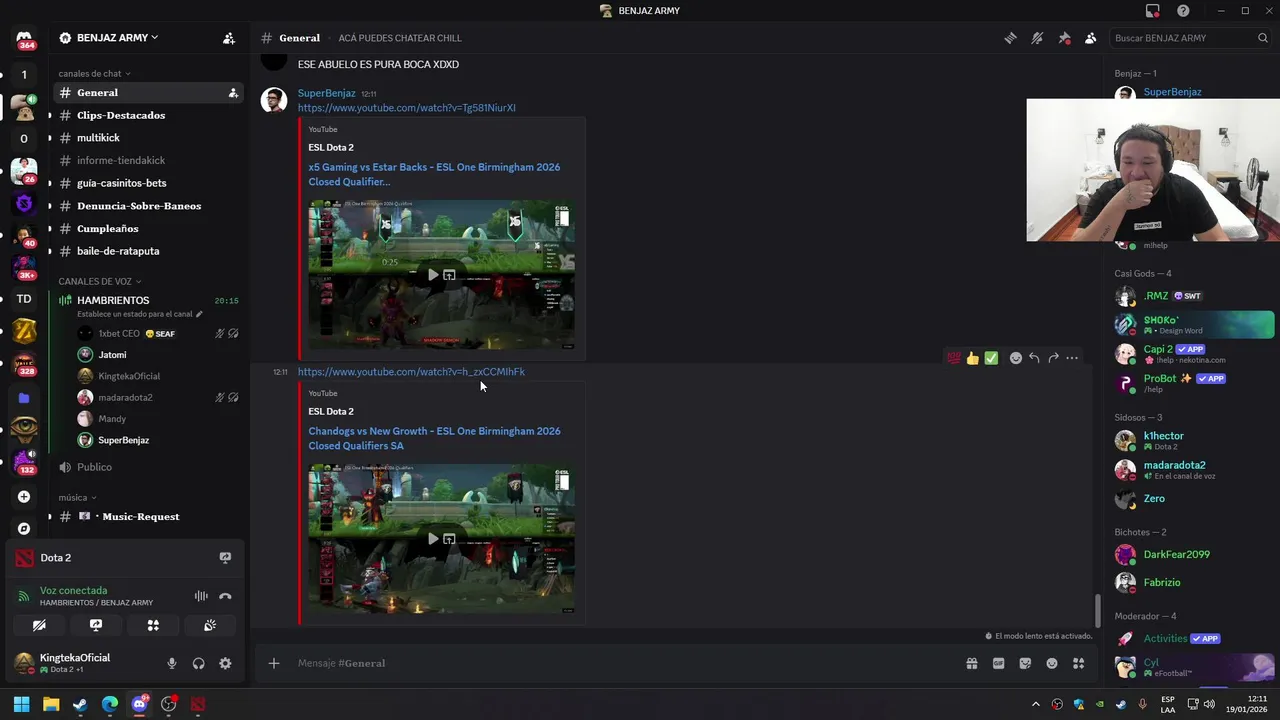Open User Settings gear icon
The height and width of the screenshot is (720, 1280).
click(225, 663)
